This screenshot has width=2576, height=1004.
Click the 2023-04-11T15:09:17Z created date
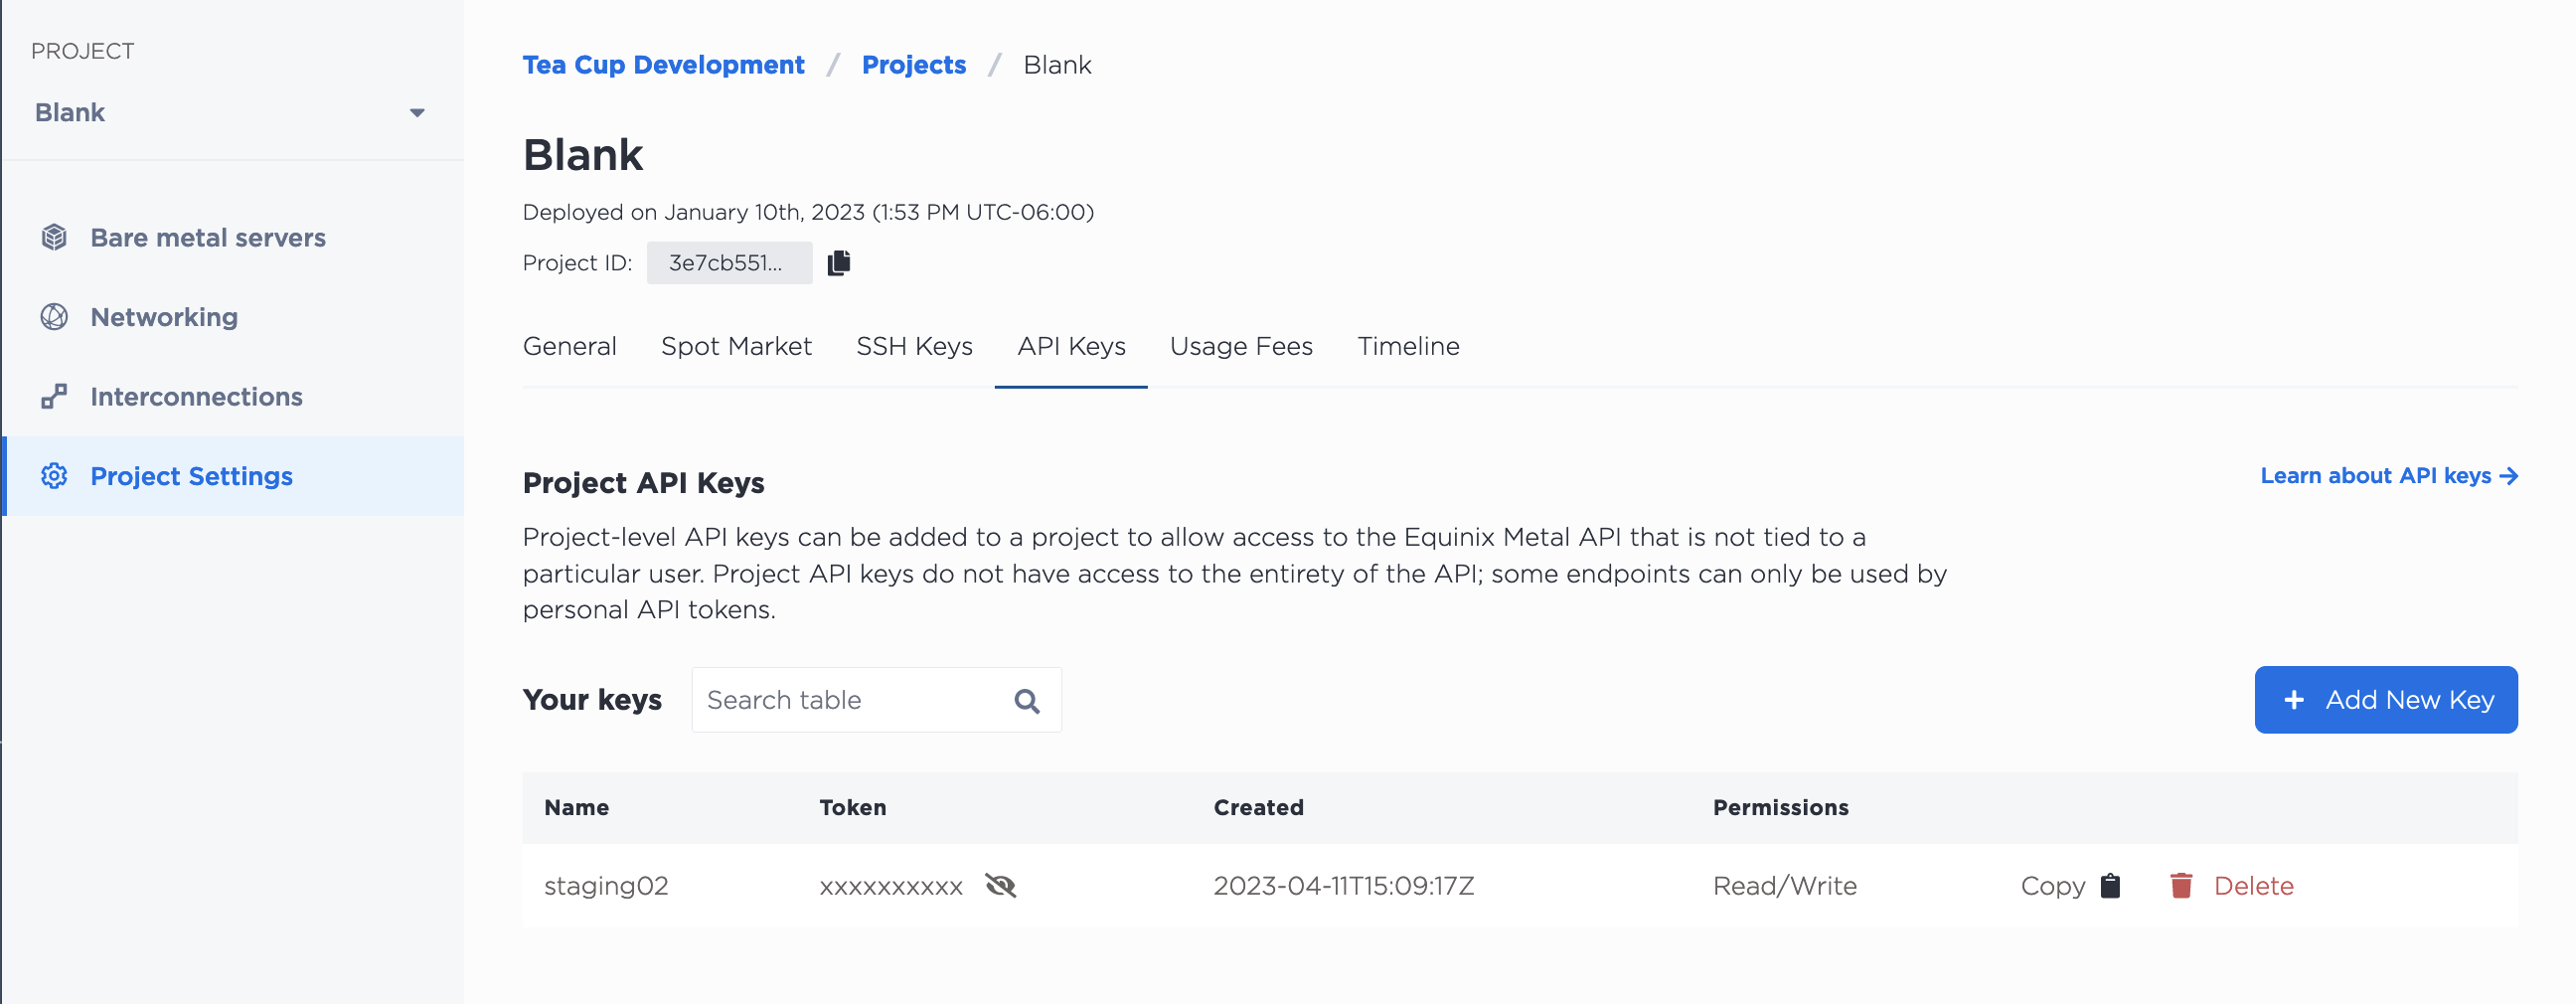1343,886
